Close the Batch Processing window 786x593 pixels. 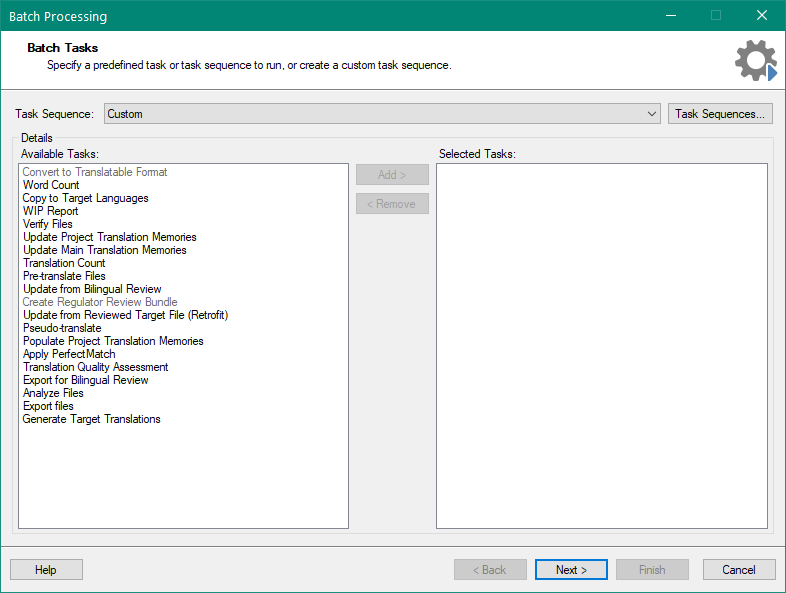tap(761, 16)
